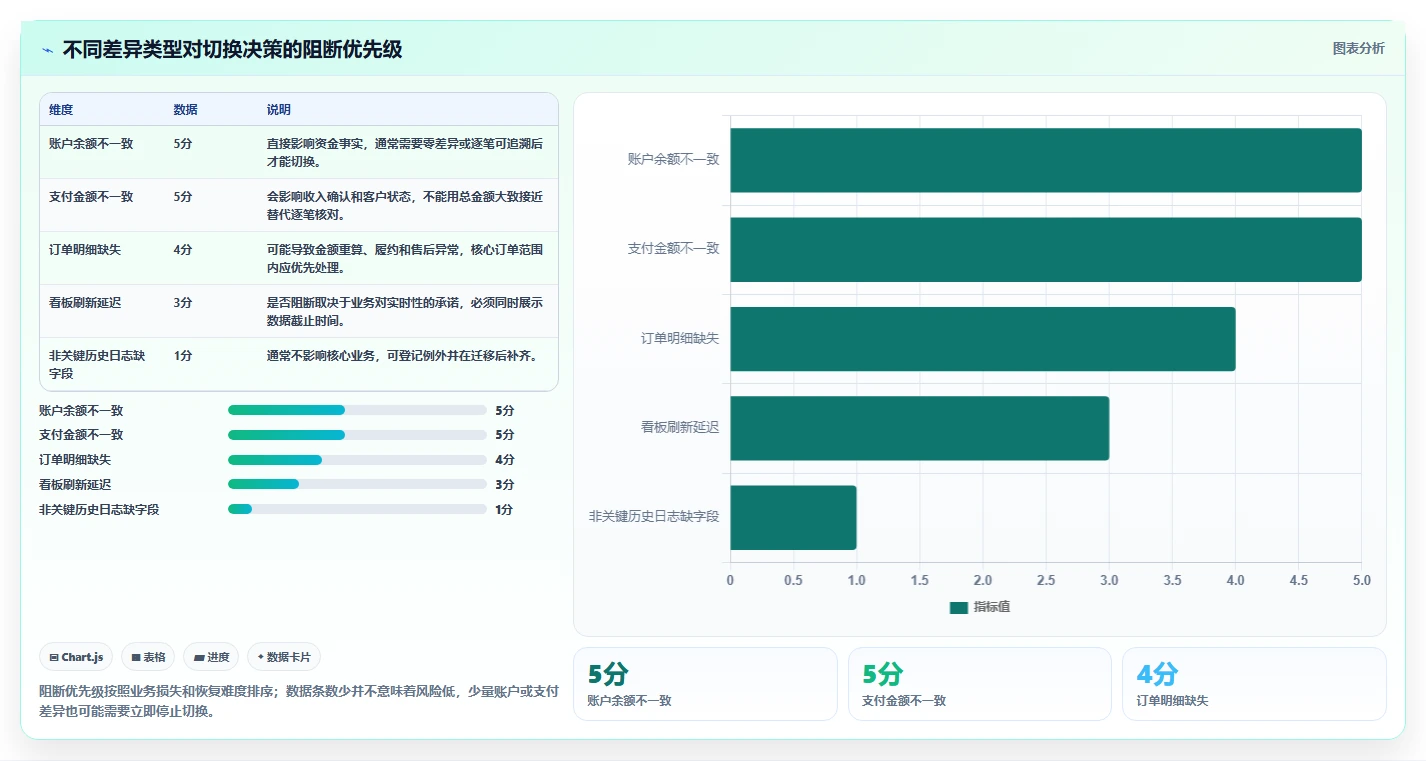Screen dimensions: 1426x761
Task: Click the 账户余额不一致 chart axis label
Action: pos(673,159)
